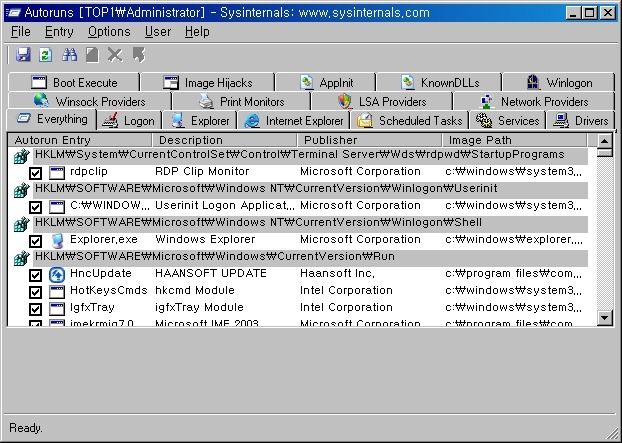Switch to the KnownDLLs tab
622x443 pixels.
tap(439, 82)
